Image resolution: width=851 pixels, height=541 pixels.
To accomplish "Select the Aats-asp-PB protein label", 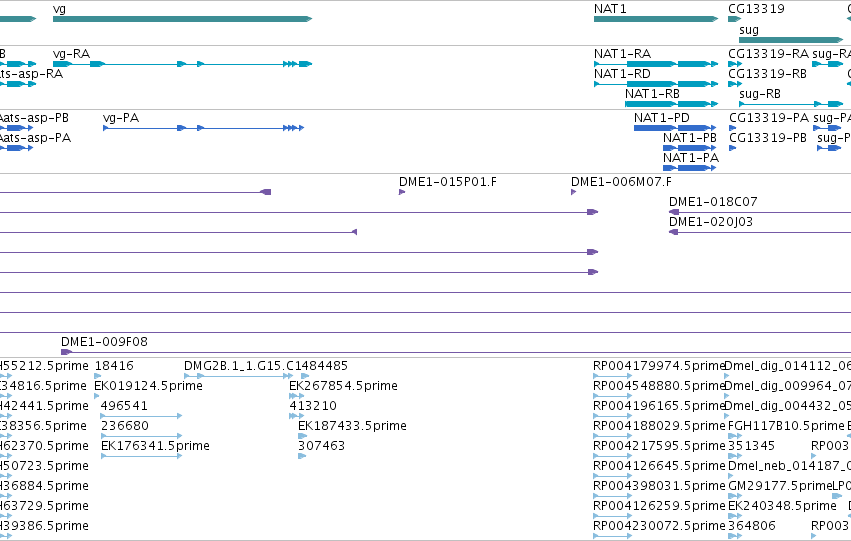I will click(x=34, y=118).
